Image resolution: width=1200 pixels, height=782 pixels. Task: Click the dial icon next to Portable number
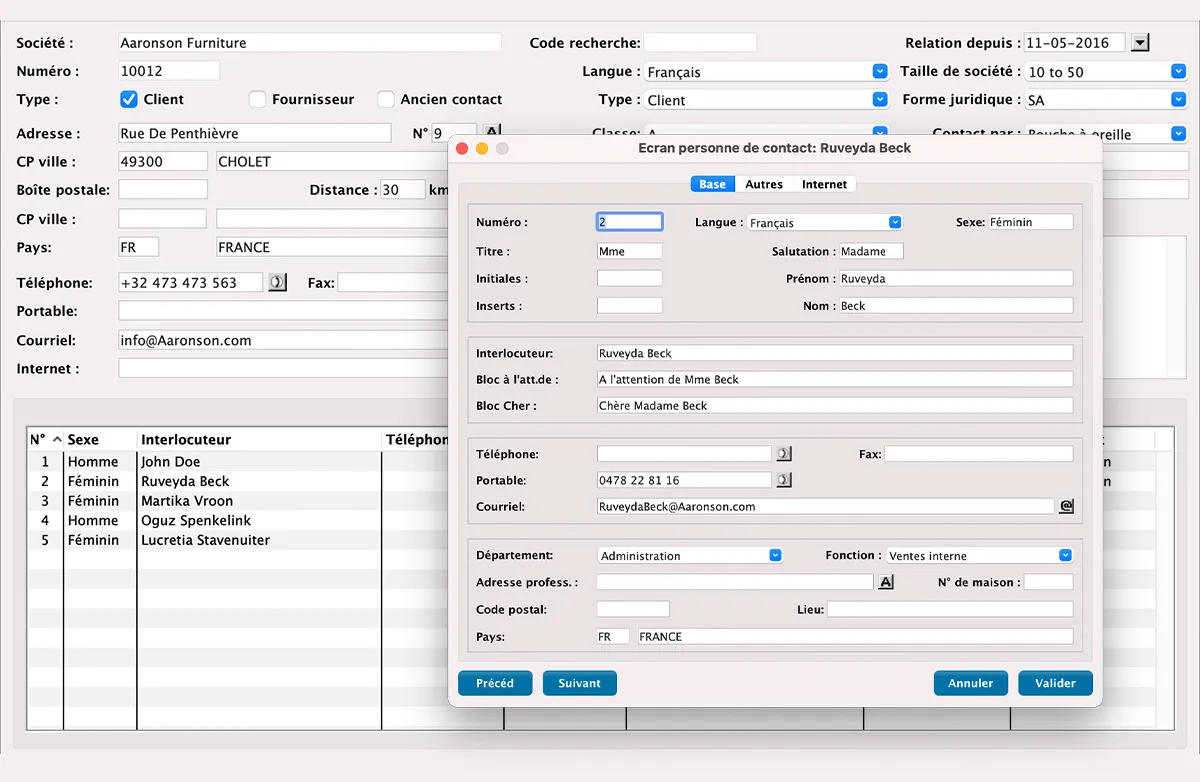783,481
